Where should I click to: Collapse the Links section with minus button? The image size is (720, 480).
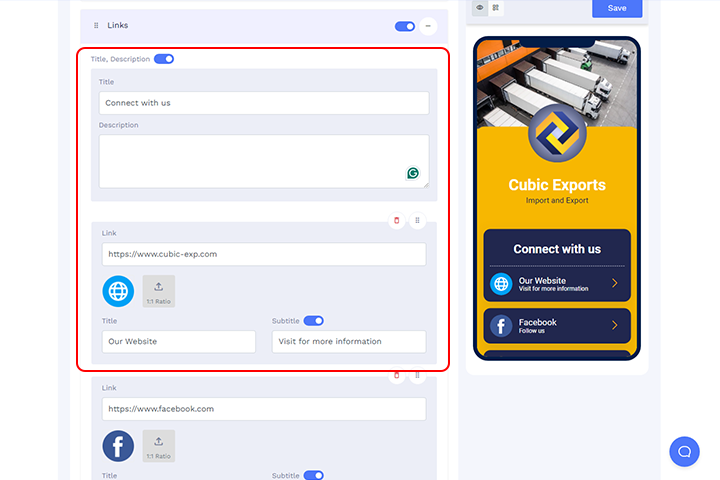tap(428, 26)
